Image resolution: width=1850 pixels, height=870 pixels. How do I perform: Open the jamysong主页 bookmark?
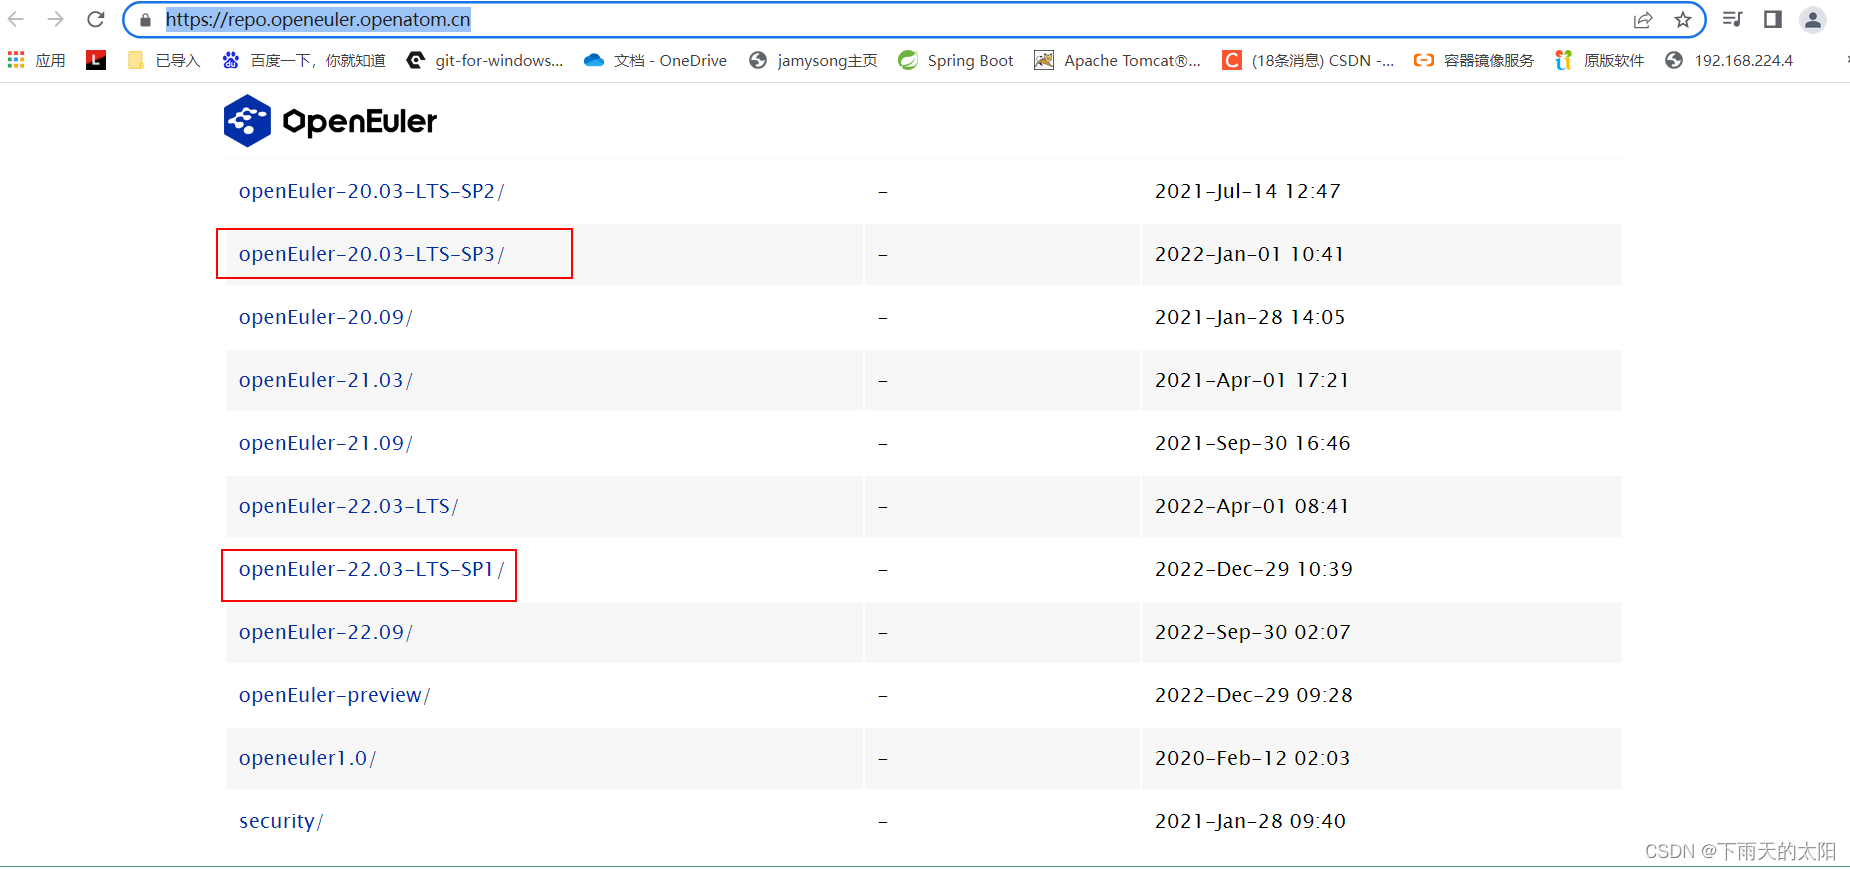coord(813,60)
